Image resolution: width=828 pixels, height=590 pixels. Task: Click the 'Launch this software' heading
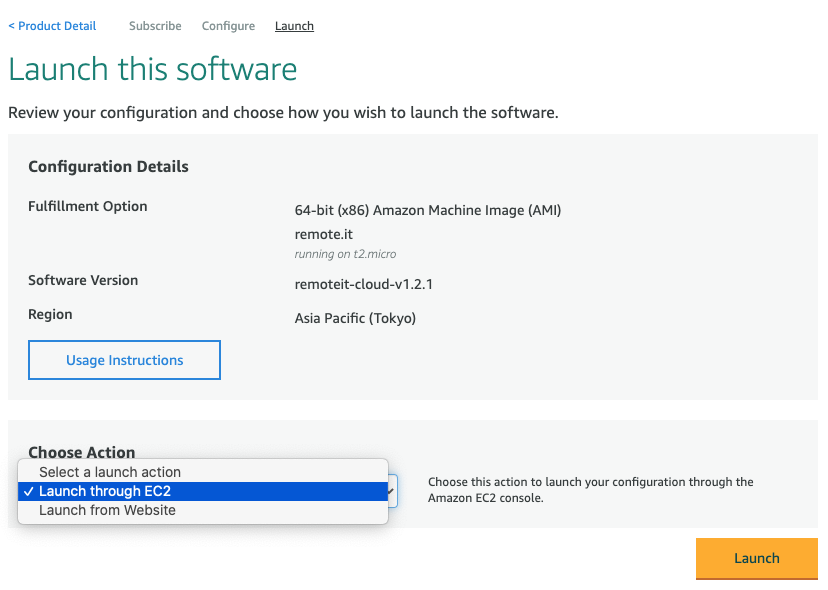[153, 69]
